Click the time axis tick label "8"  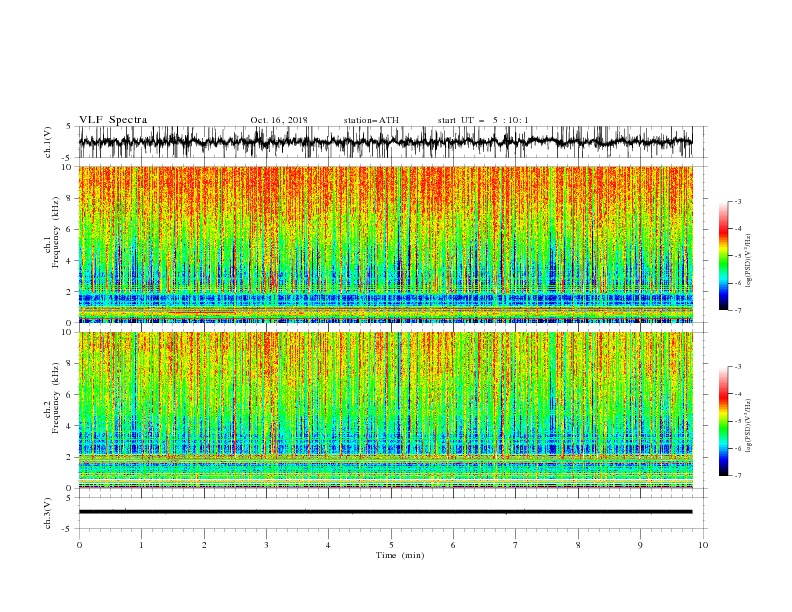point(578,545)
